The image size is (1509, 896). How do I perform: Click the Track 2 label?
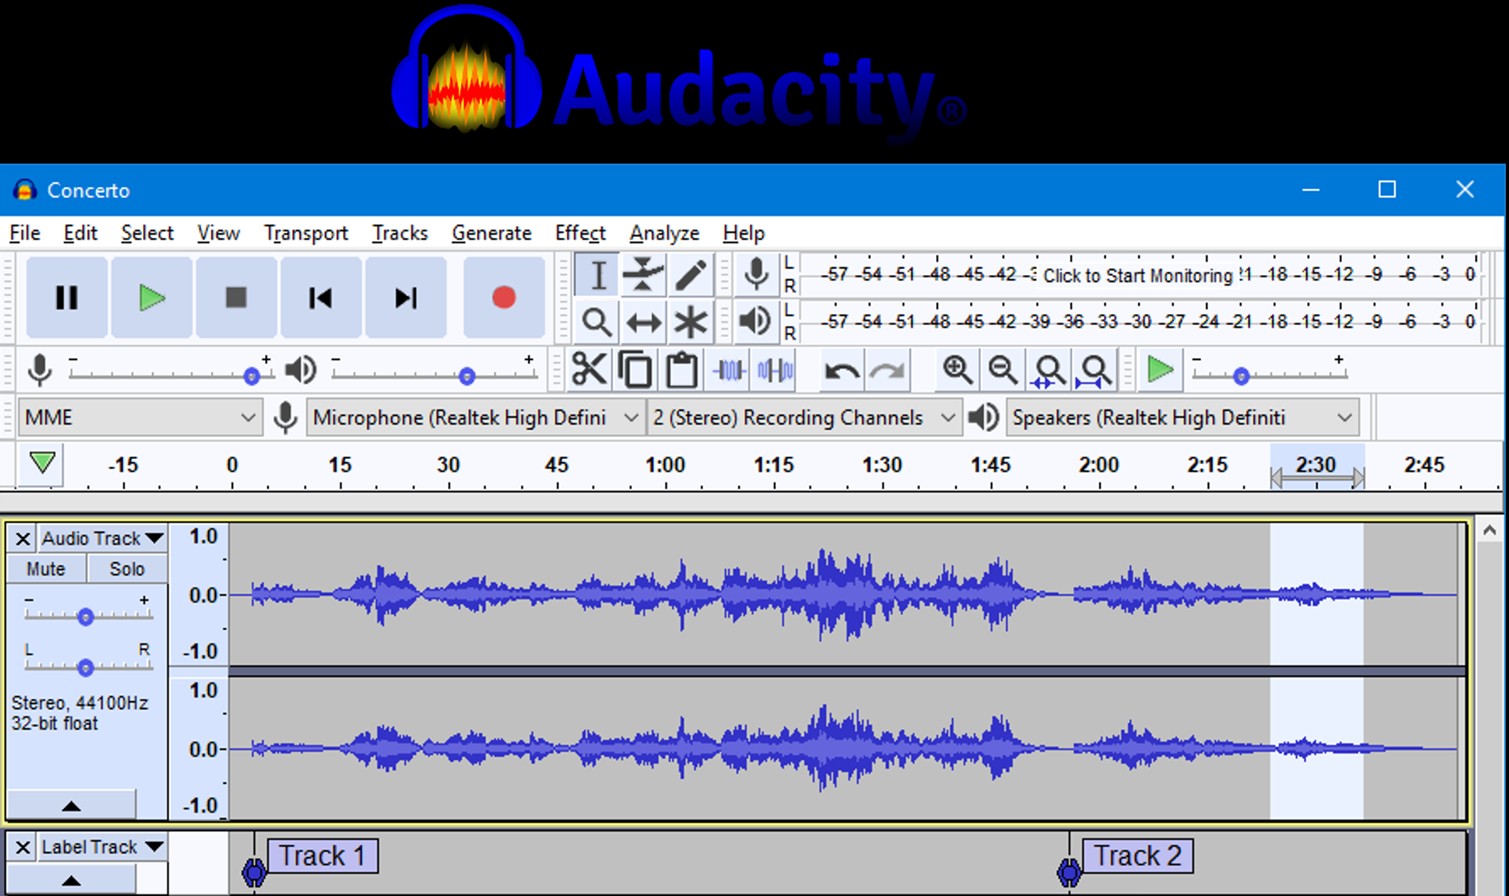[x=1137, y=856]
